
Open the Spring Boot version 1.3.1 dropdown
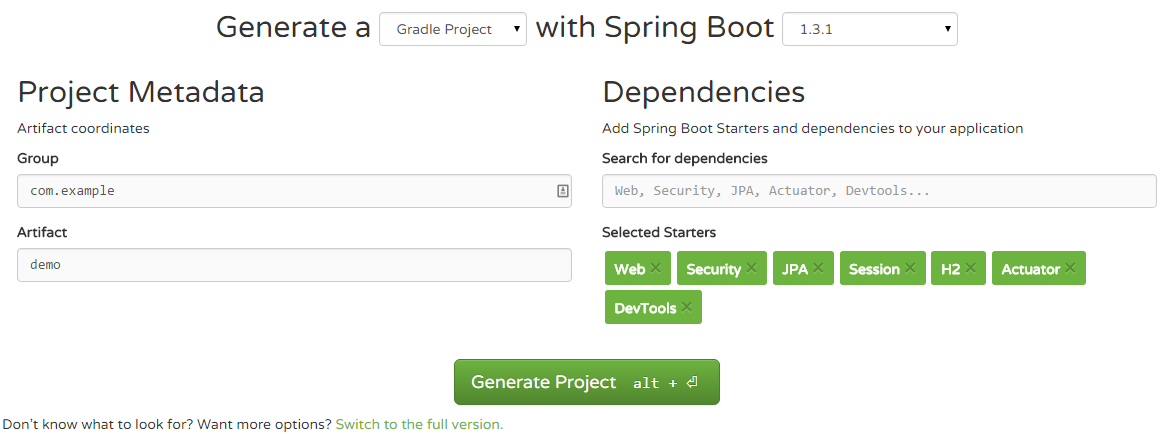[x=869, y=29]
